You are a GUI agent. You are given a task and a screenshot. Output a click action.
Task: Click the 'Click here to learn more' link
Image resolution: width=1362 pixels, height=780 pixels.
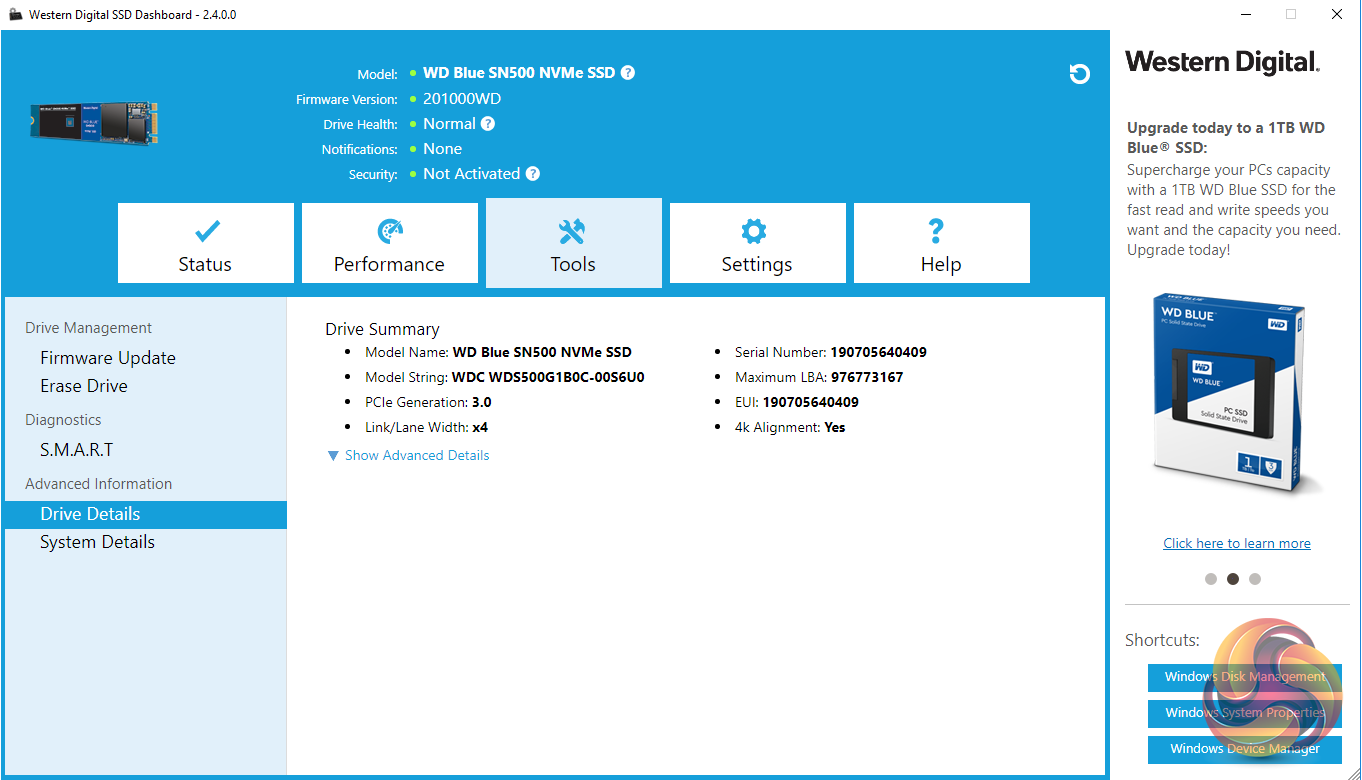(1237, 543)
